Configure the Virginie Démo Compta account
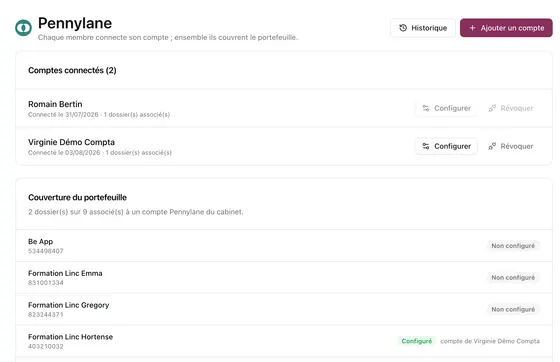Image resolution: width=560 pixels, height=362 pixels. click(446, 146)
